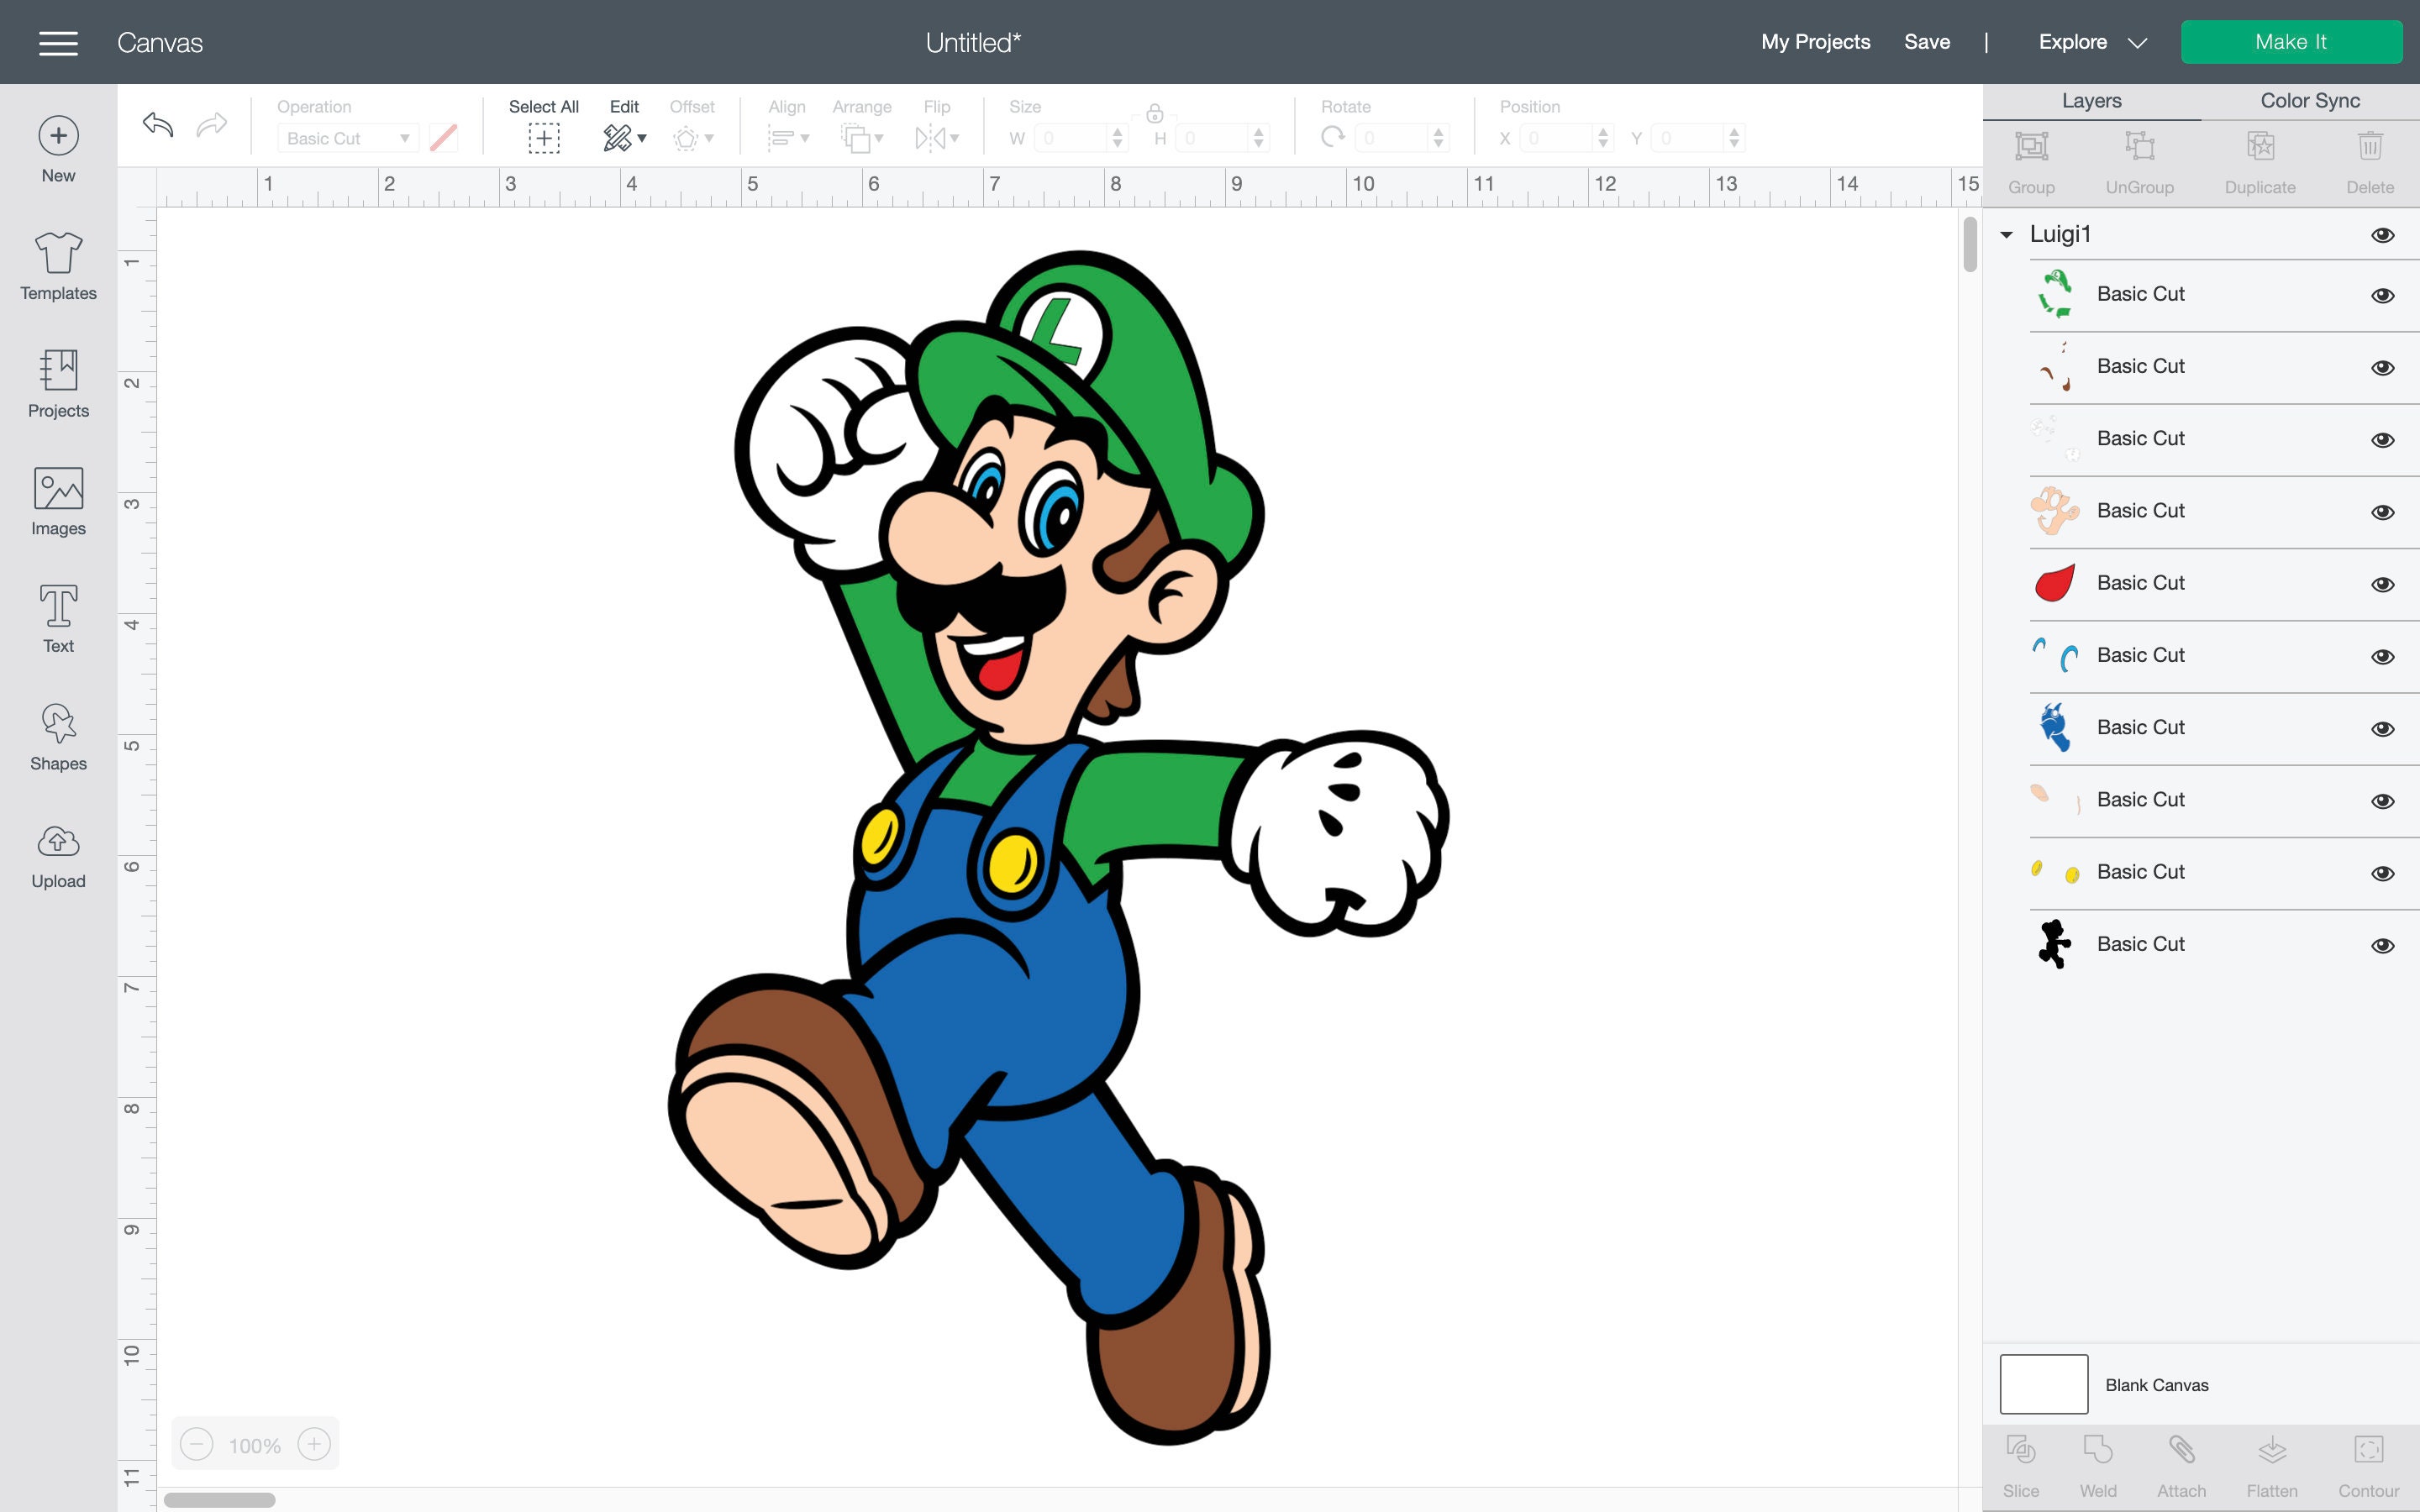Image resolution: width=2420 pixels, height=1512 pixels.
Task: Hide the skin tone face Basic Cut layer
Action: tap(2383, 512)
